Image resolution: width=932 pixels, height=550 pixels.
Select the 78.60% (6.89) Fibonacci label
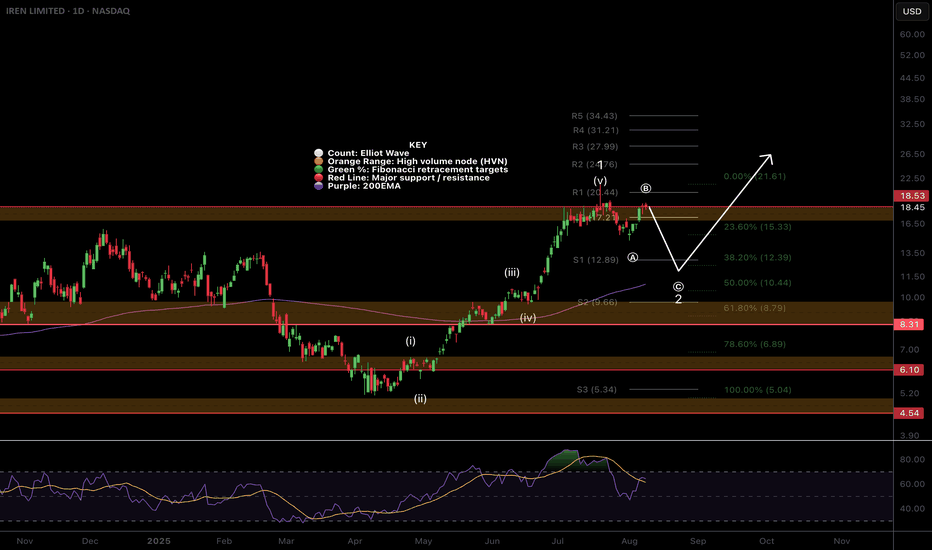pyautogui.click(x=754, y=344)
